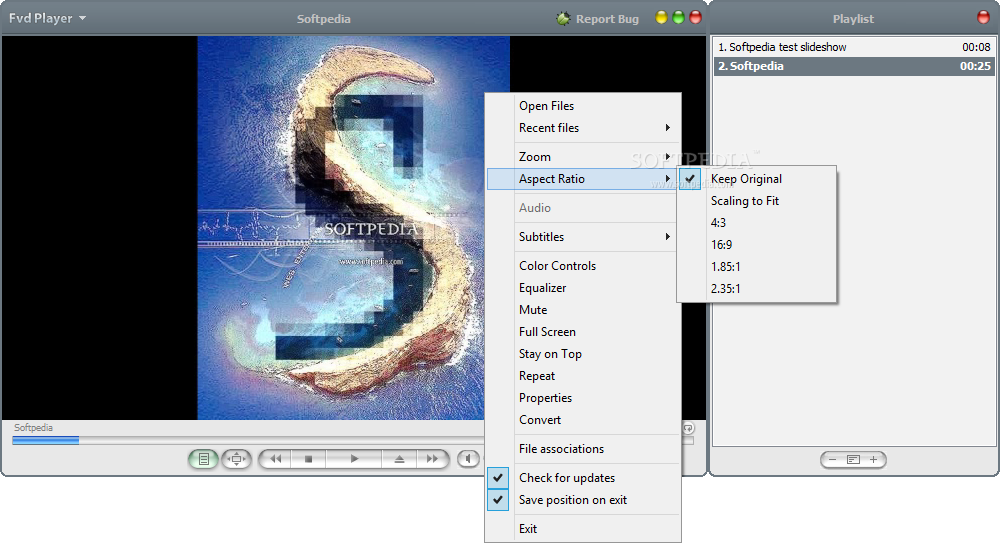Expand the Aspect Ratio submenu arrow

668,179
